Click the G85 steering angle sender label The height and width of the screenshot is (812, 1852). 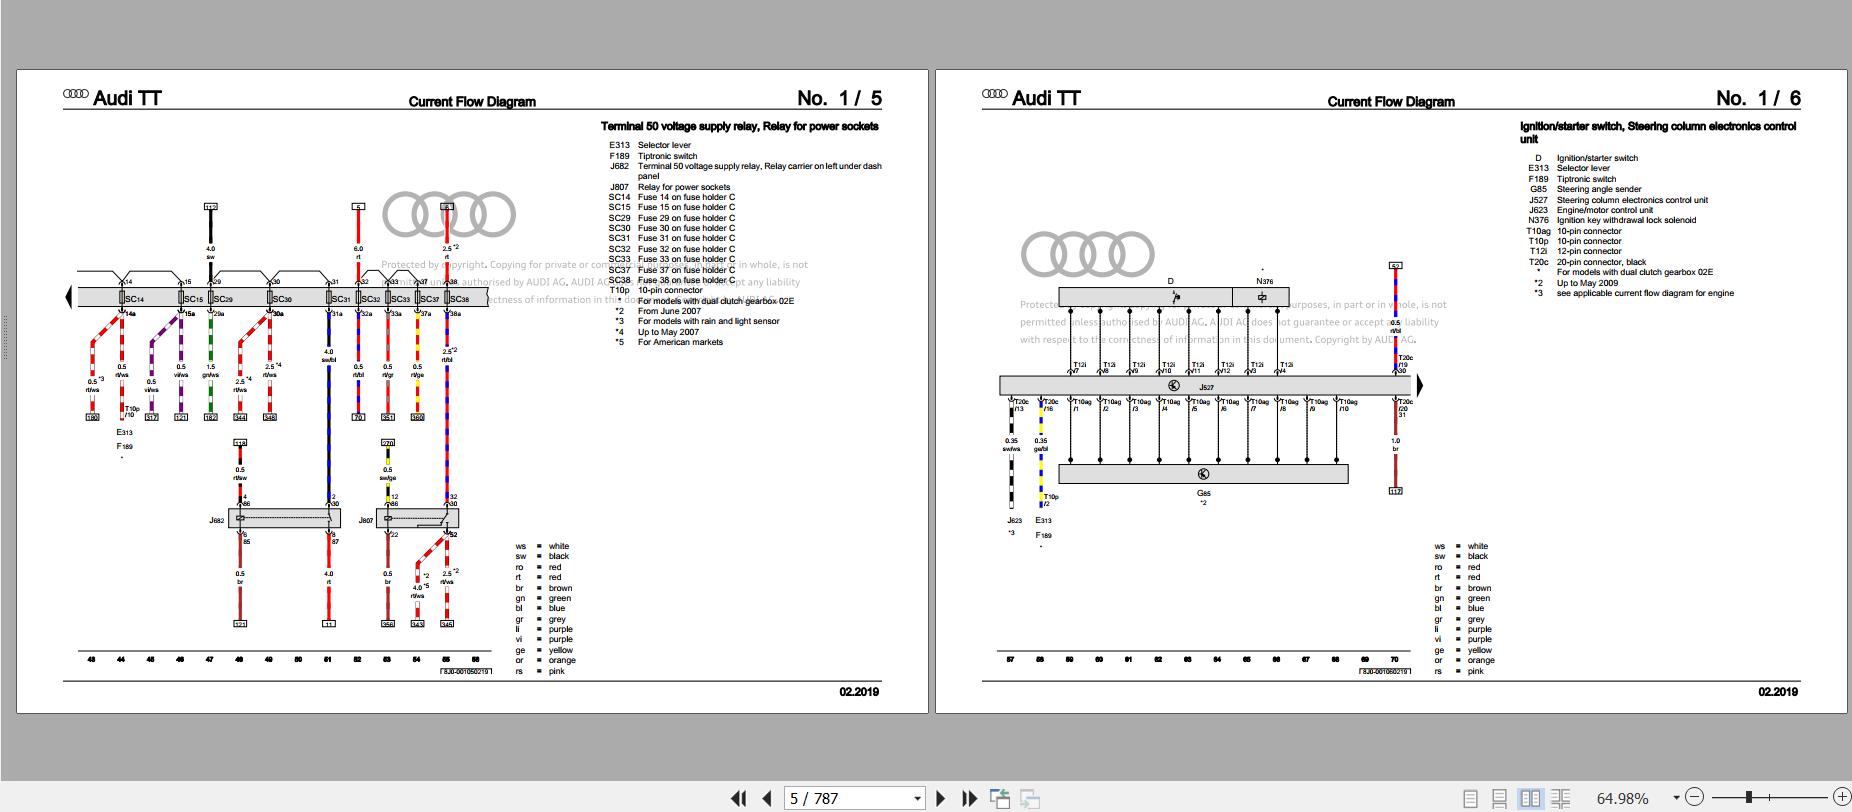click(x=1203, y=493)
